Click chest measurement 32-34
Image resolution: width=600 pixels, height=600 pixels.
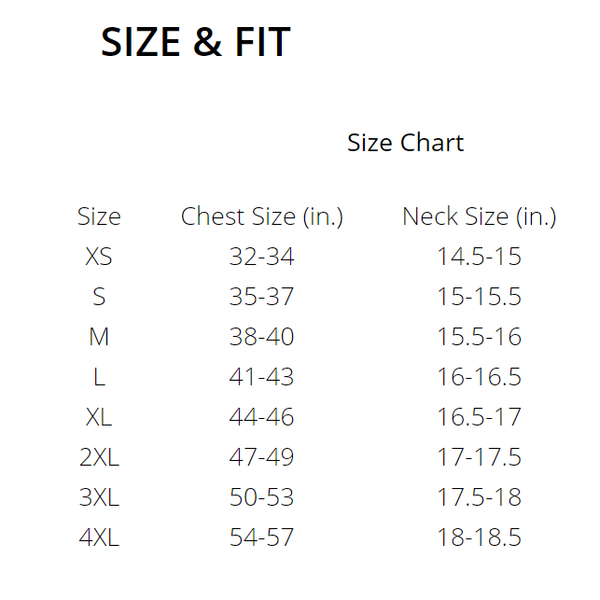[262, 257]
